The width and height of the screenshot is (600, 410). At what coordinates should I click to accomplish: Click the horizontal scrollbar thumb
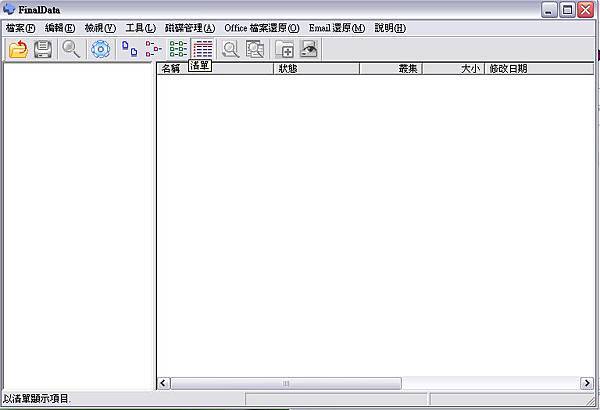pos(286,383)
